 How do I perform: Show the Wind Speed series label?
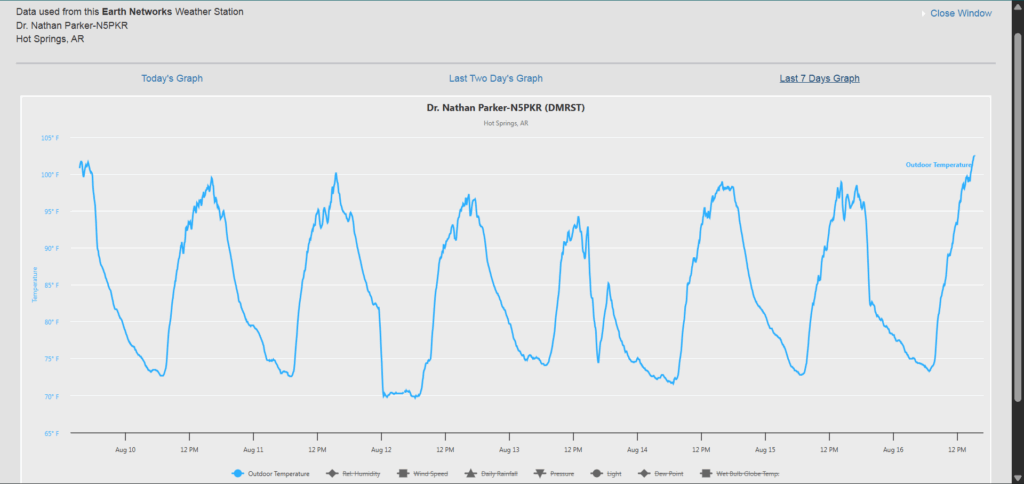point(430,473)
